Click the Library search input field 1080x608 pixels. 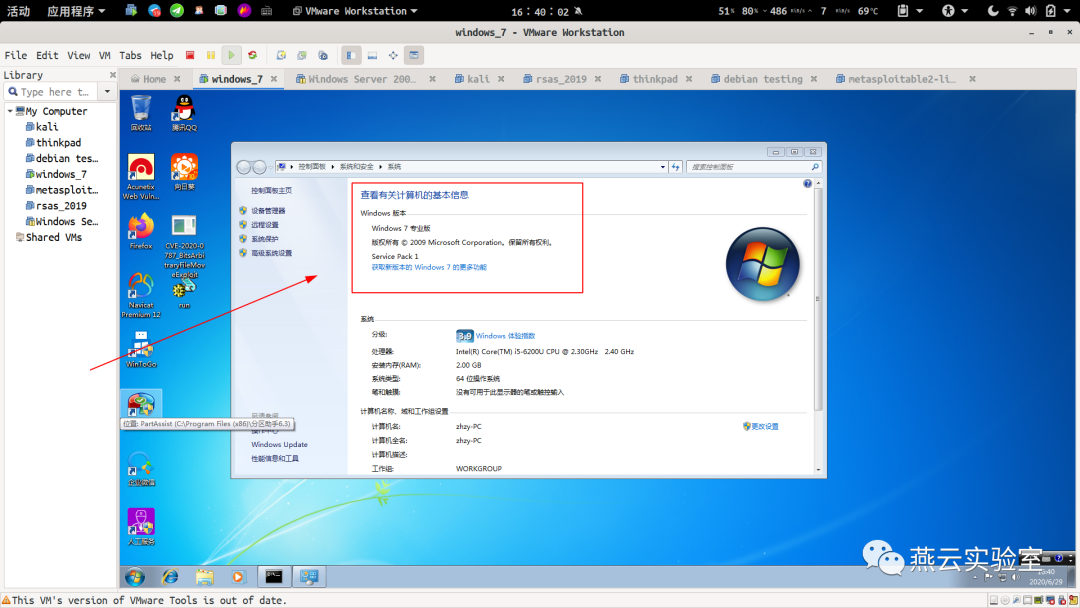point(52,92)
